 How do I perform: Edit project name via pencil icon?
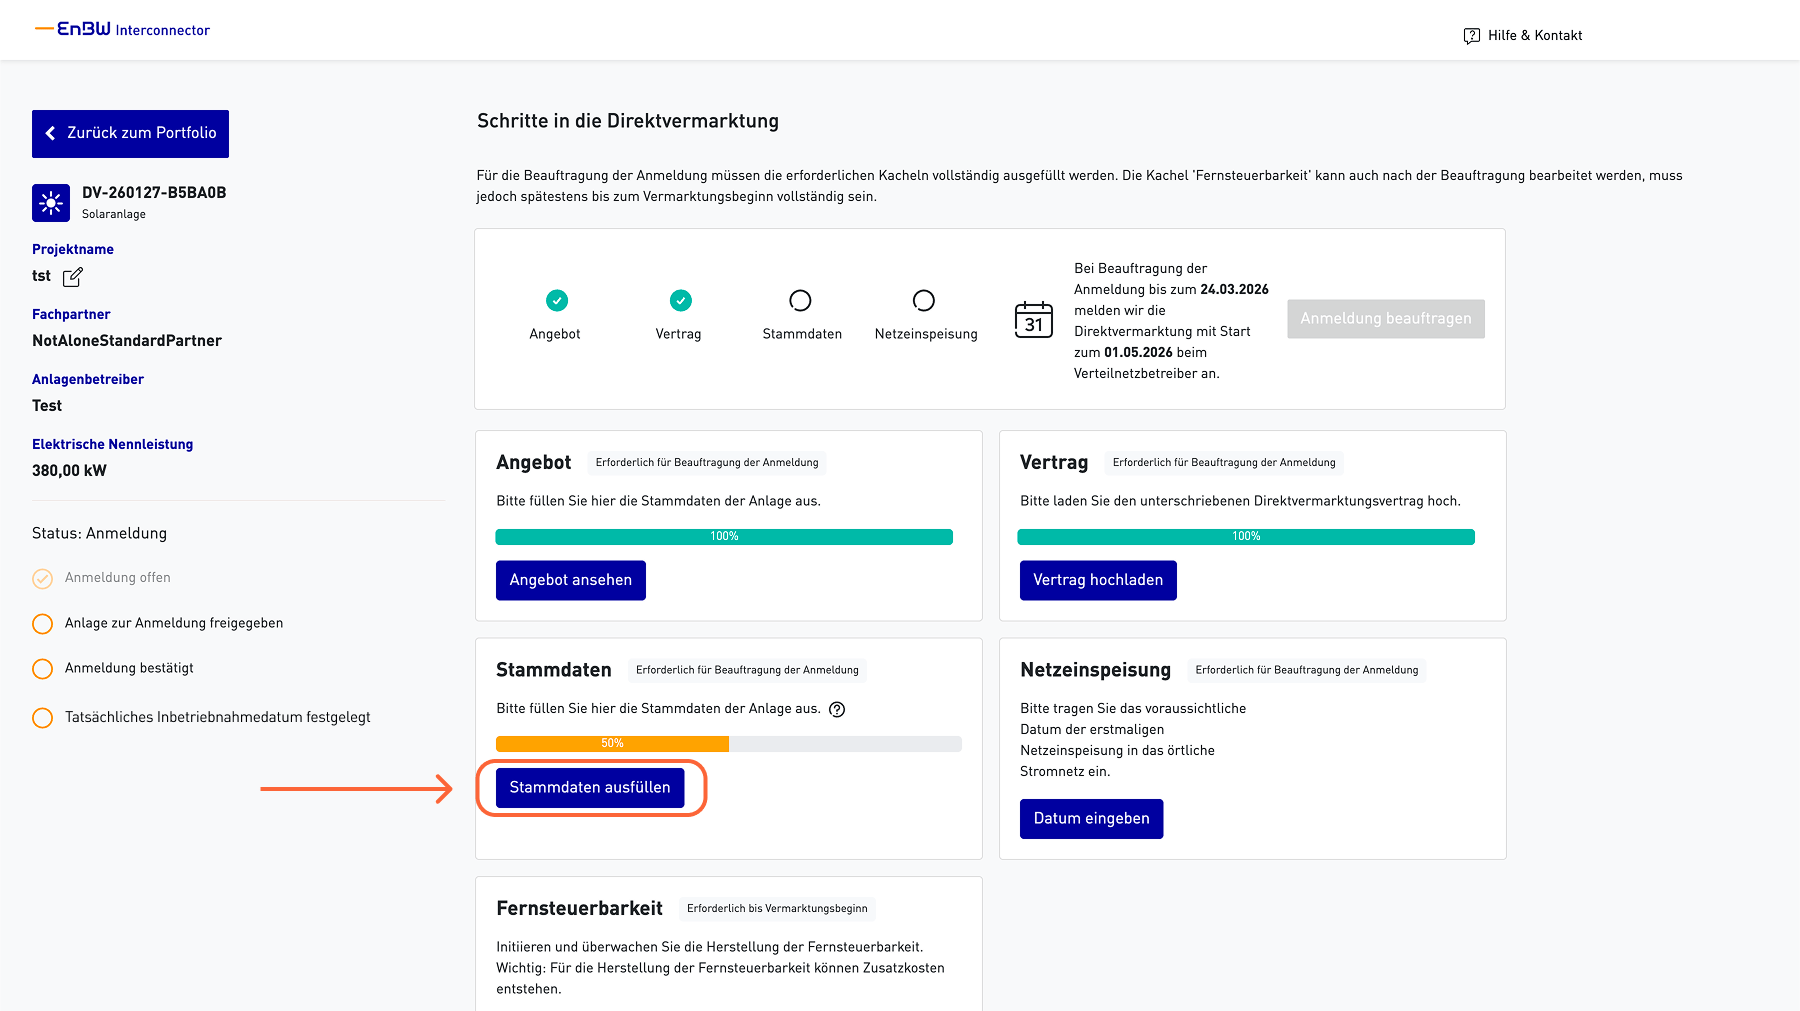click(x=73, y=277)
